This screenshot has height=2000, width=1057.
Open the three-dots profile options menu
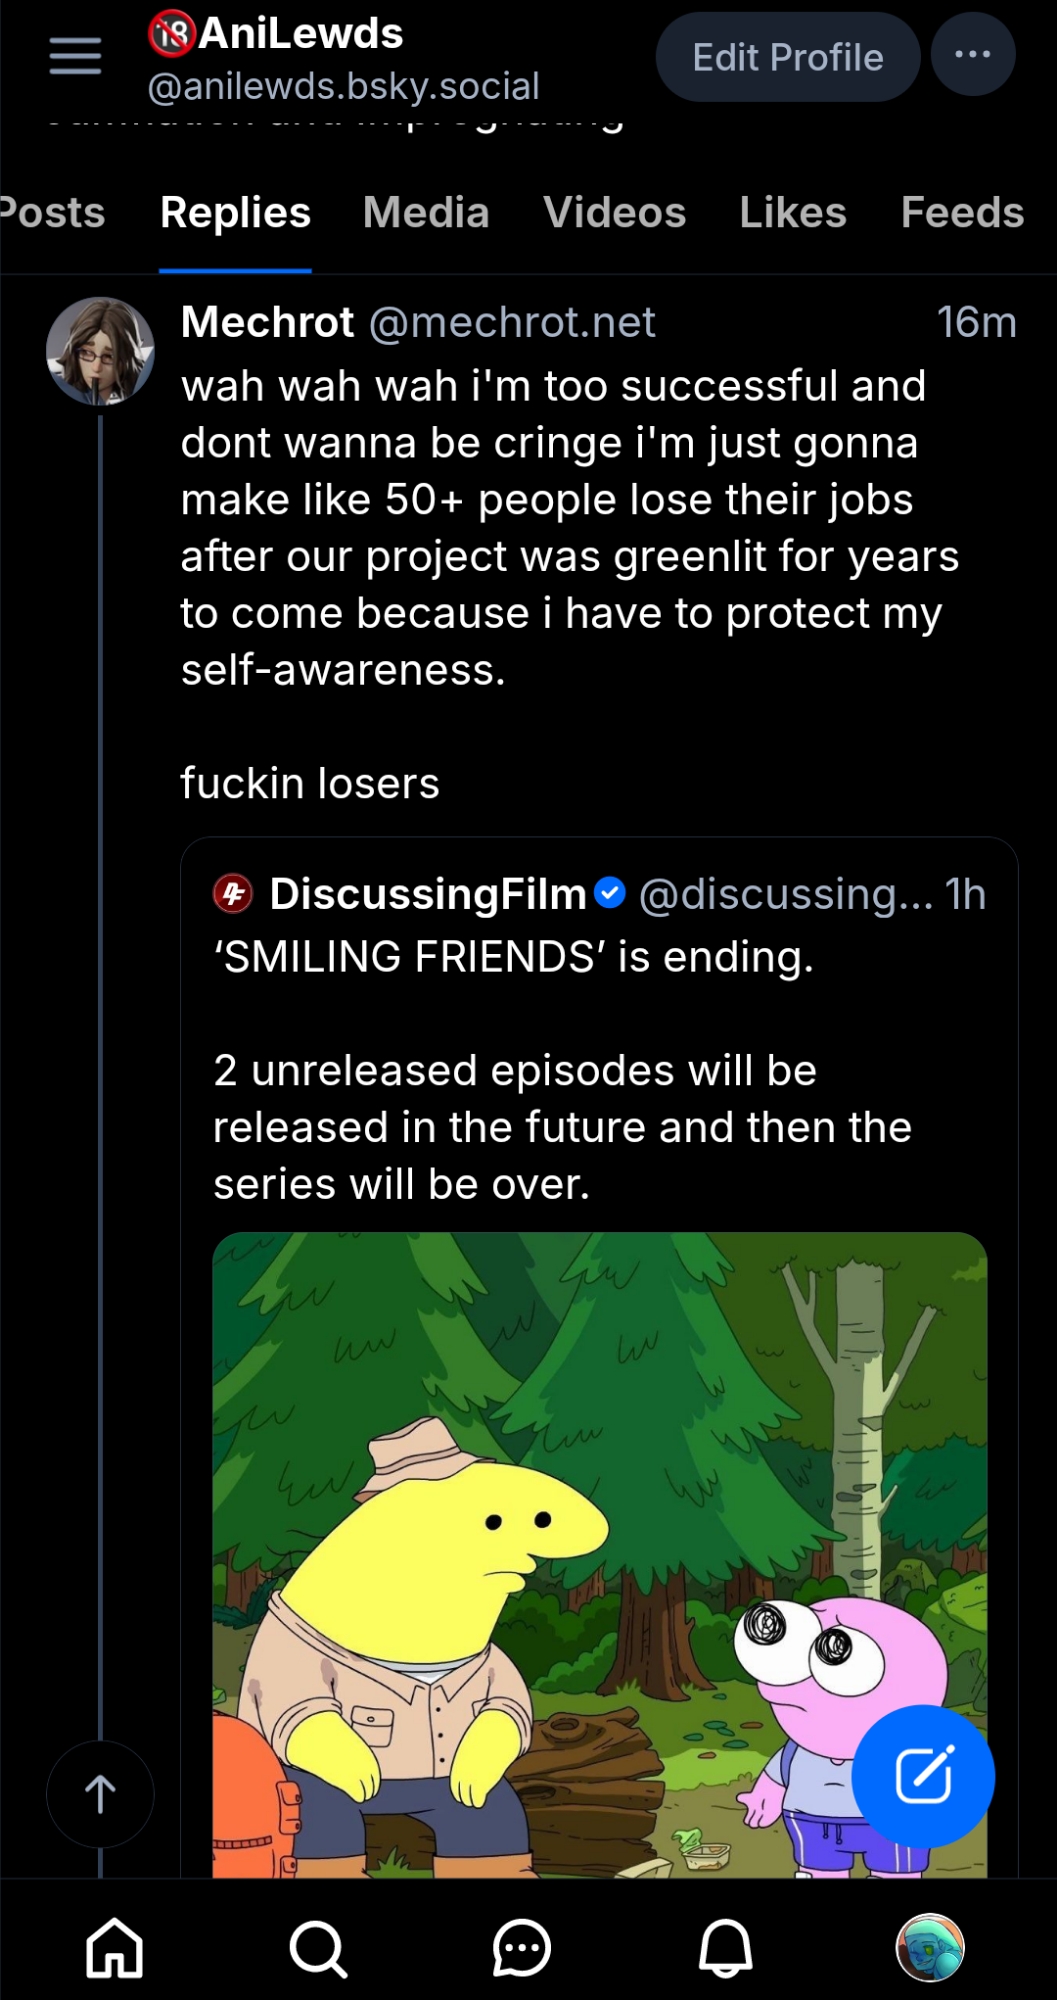click(x=972, y=55)
